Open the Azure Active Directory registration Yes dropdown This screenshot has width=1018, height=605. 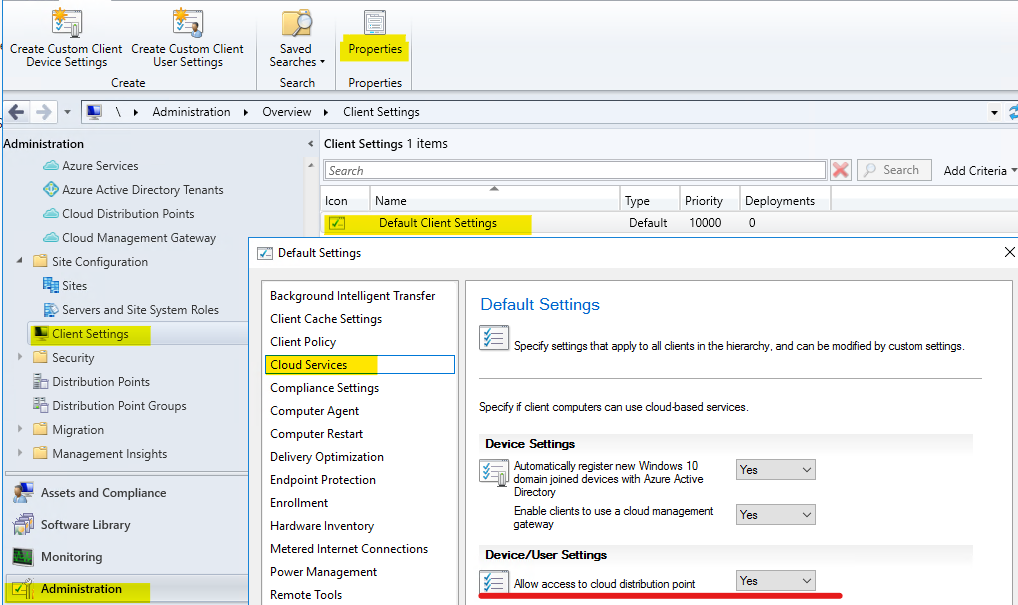click(x=775, y=469)
